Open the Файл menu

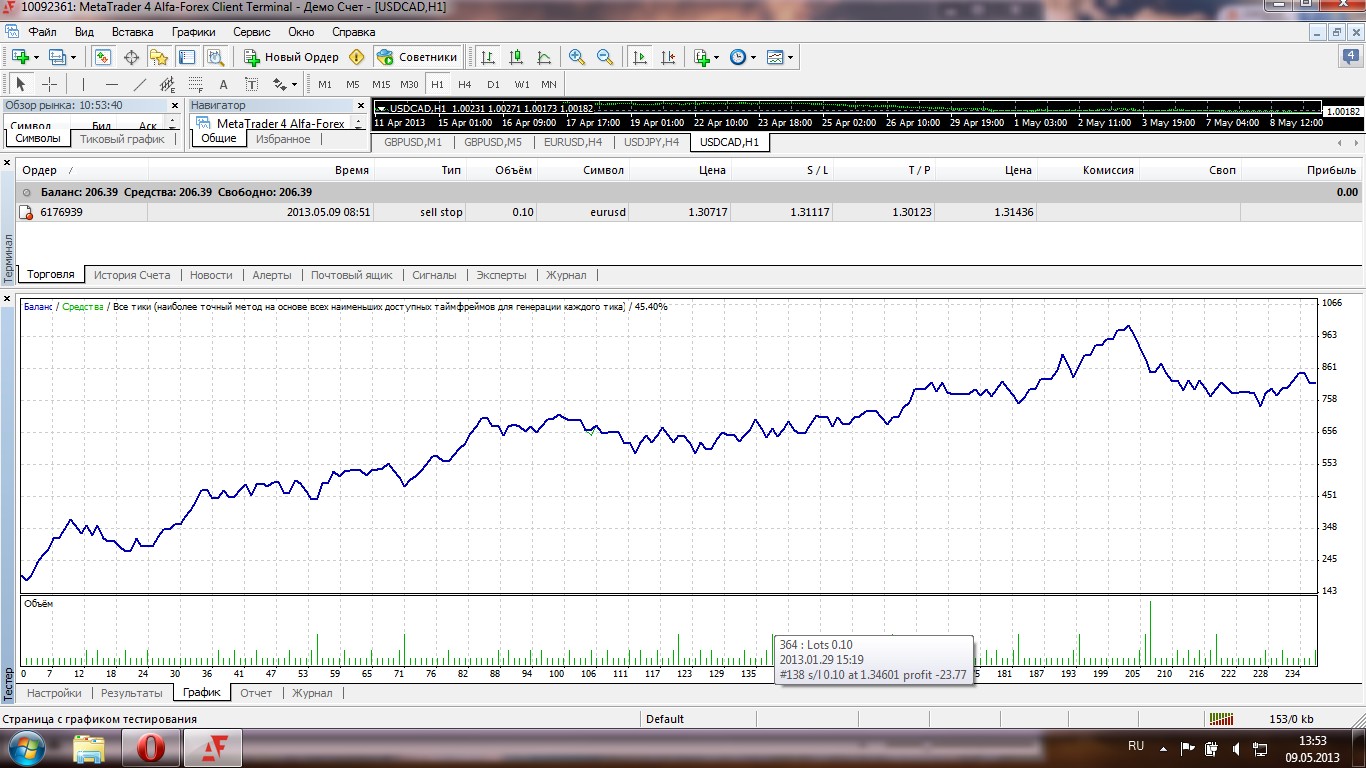[42, 32]
